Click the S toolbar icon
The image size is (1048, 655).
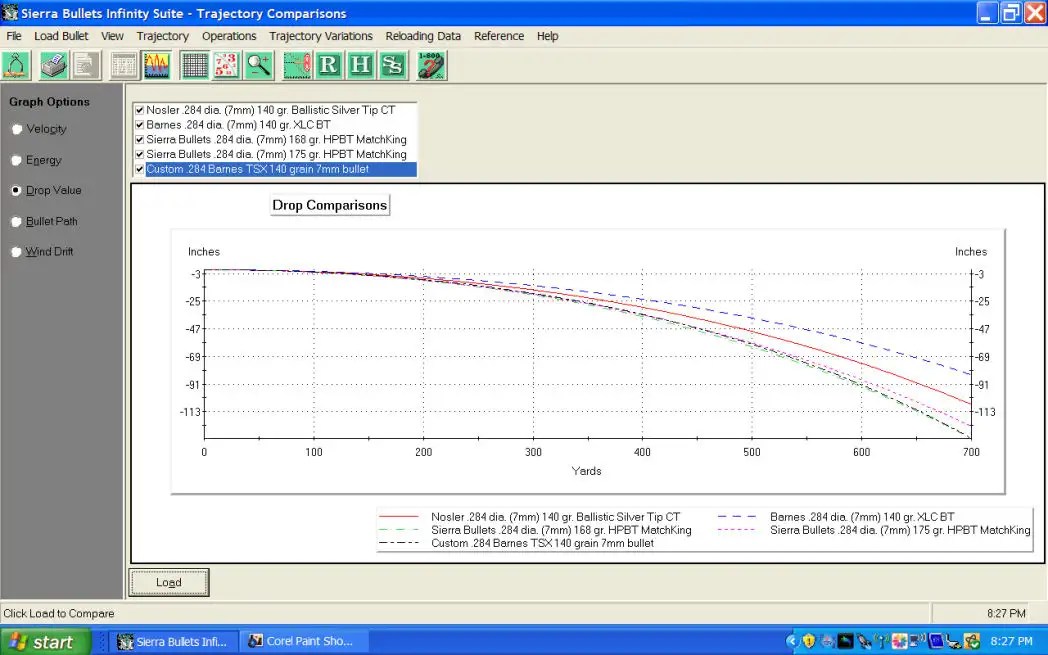393,66
